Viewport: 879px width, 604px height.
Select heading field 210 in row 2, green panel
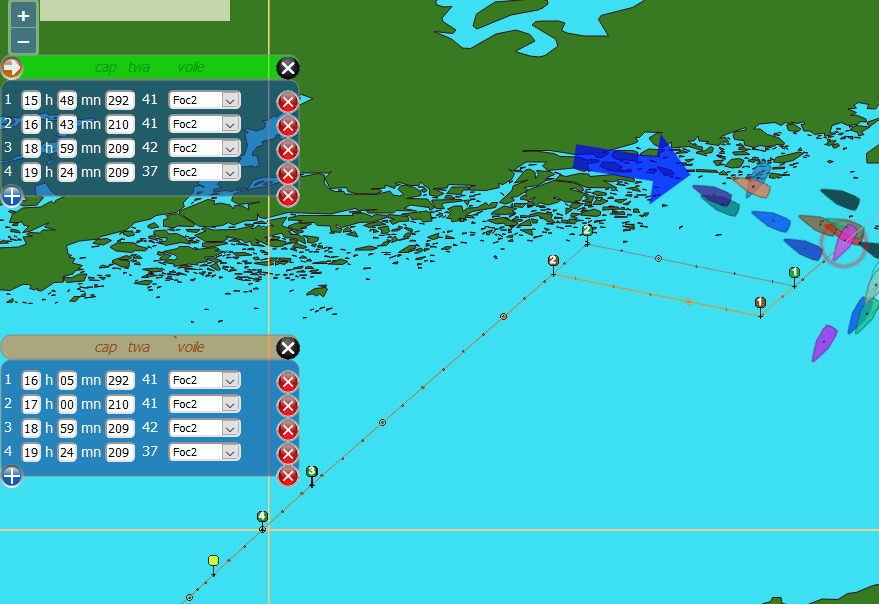coord(120,124)
